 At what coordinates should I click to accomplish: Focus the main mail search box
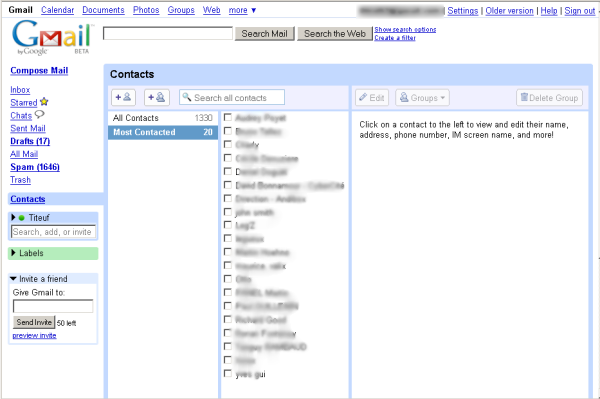[168, 33]
